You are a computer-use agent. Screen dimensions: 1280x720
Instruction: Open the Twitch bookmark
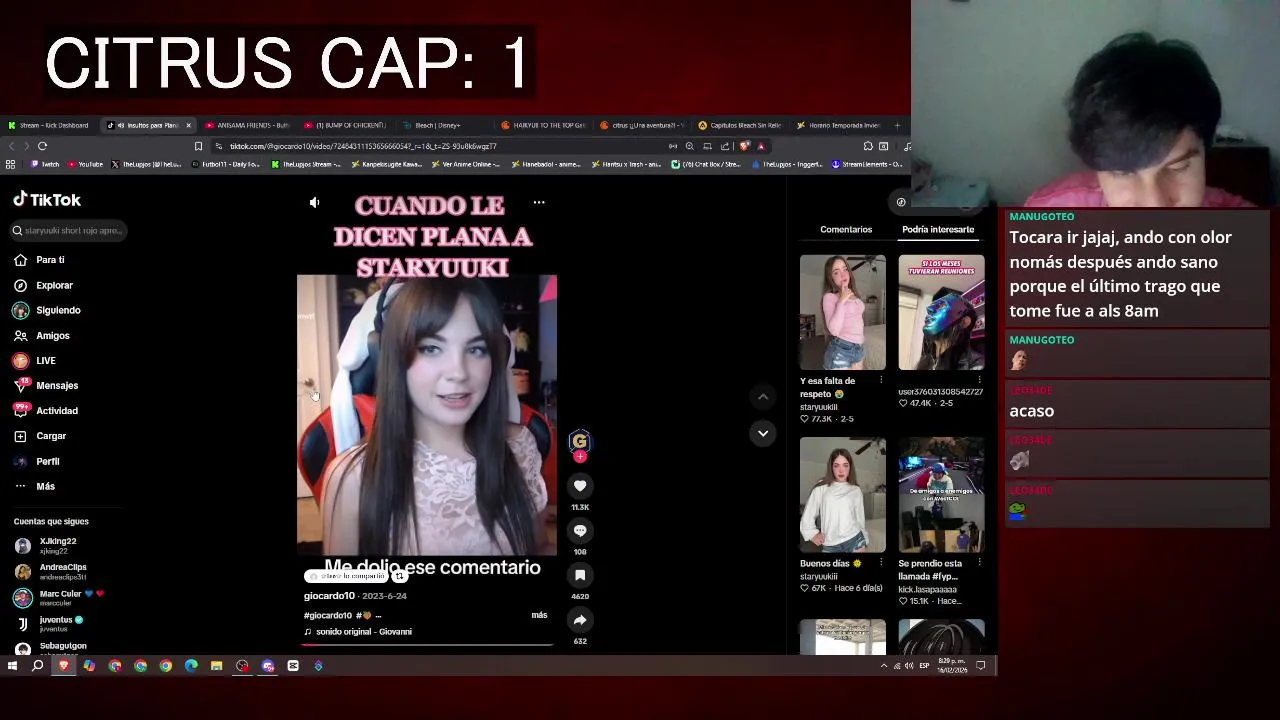(45, 164)
